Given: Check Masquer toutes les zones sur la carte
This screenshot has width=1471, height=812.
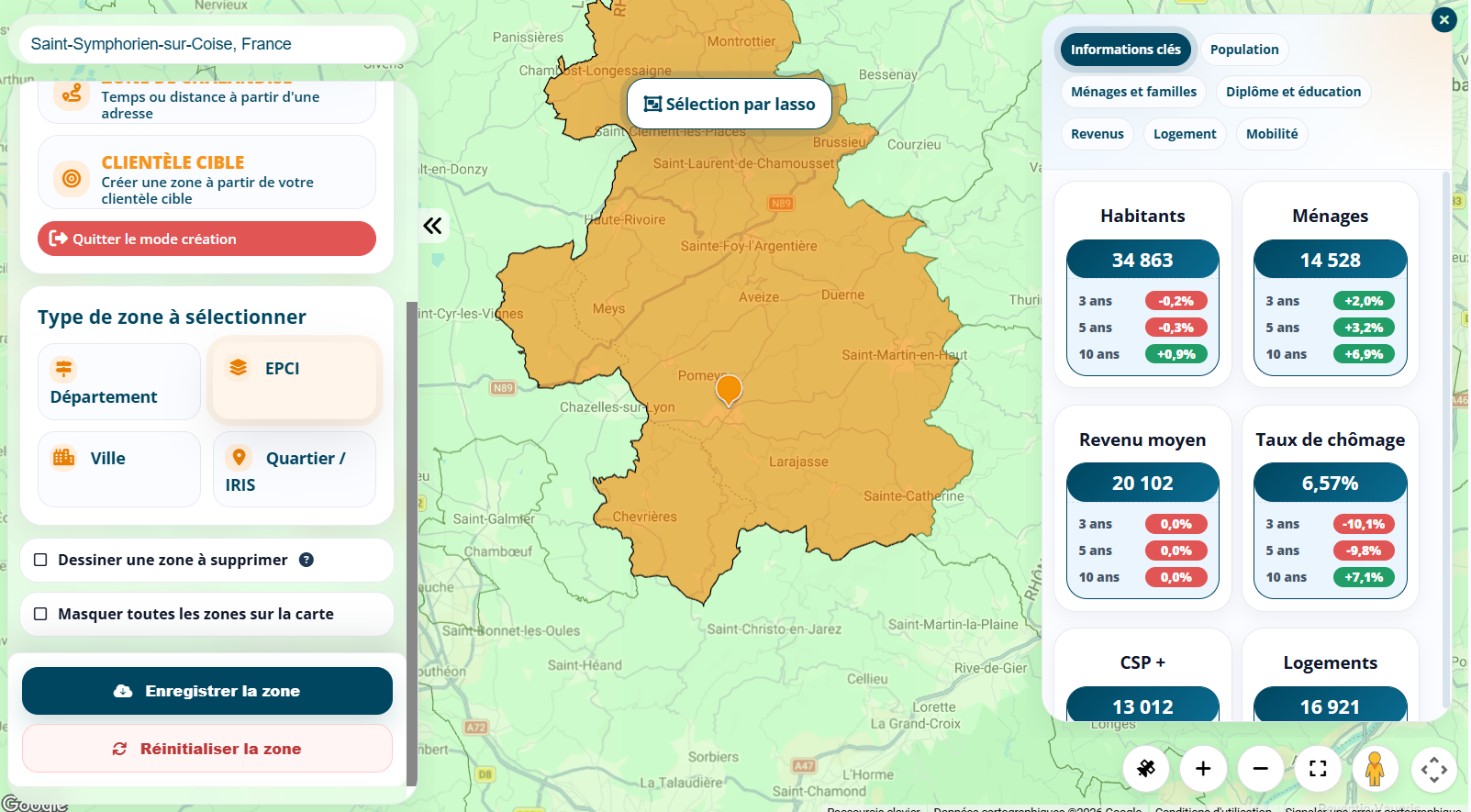Looking at the screenshot, I should (41, 614).
